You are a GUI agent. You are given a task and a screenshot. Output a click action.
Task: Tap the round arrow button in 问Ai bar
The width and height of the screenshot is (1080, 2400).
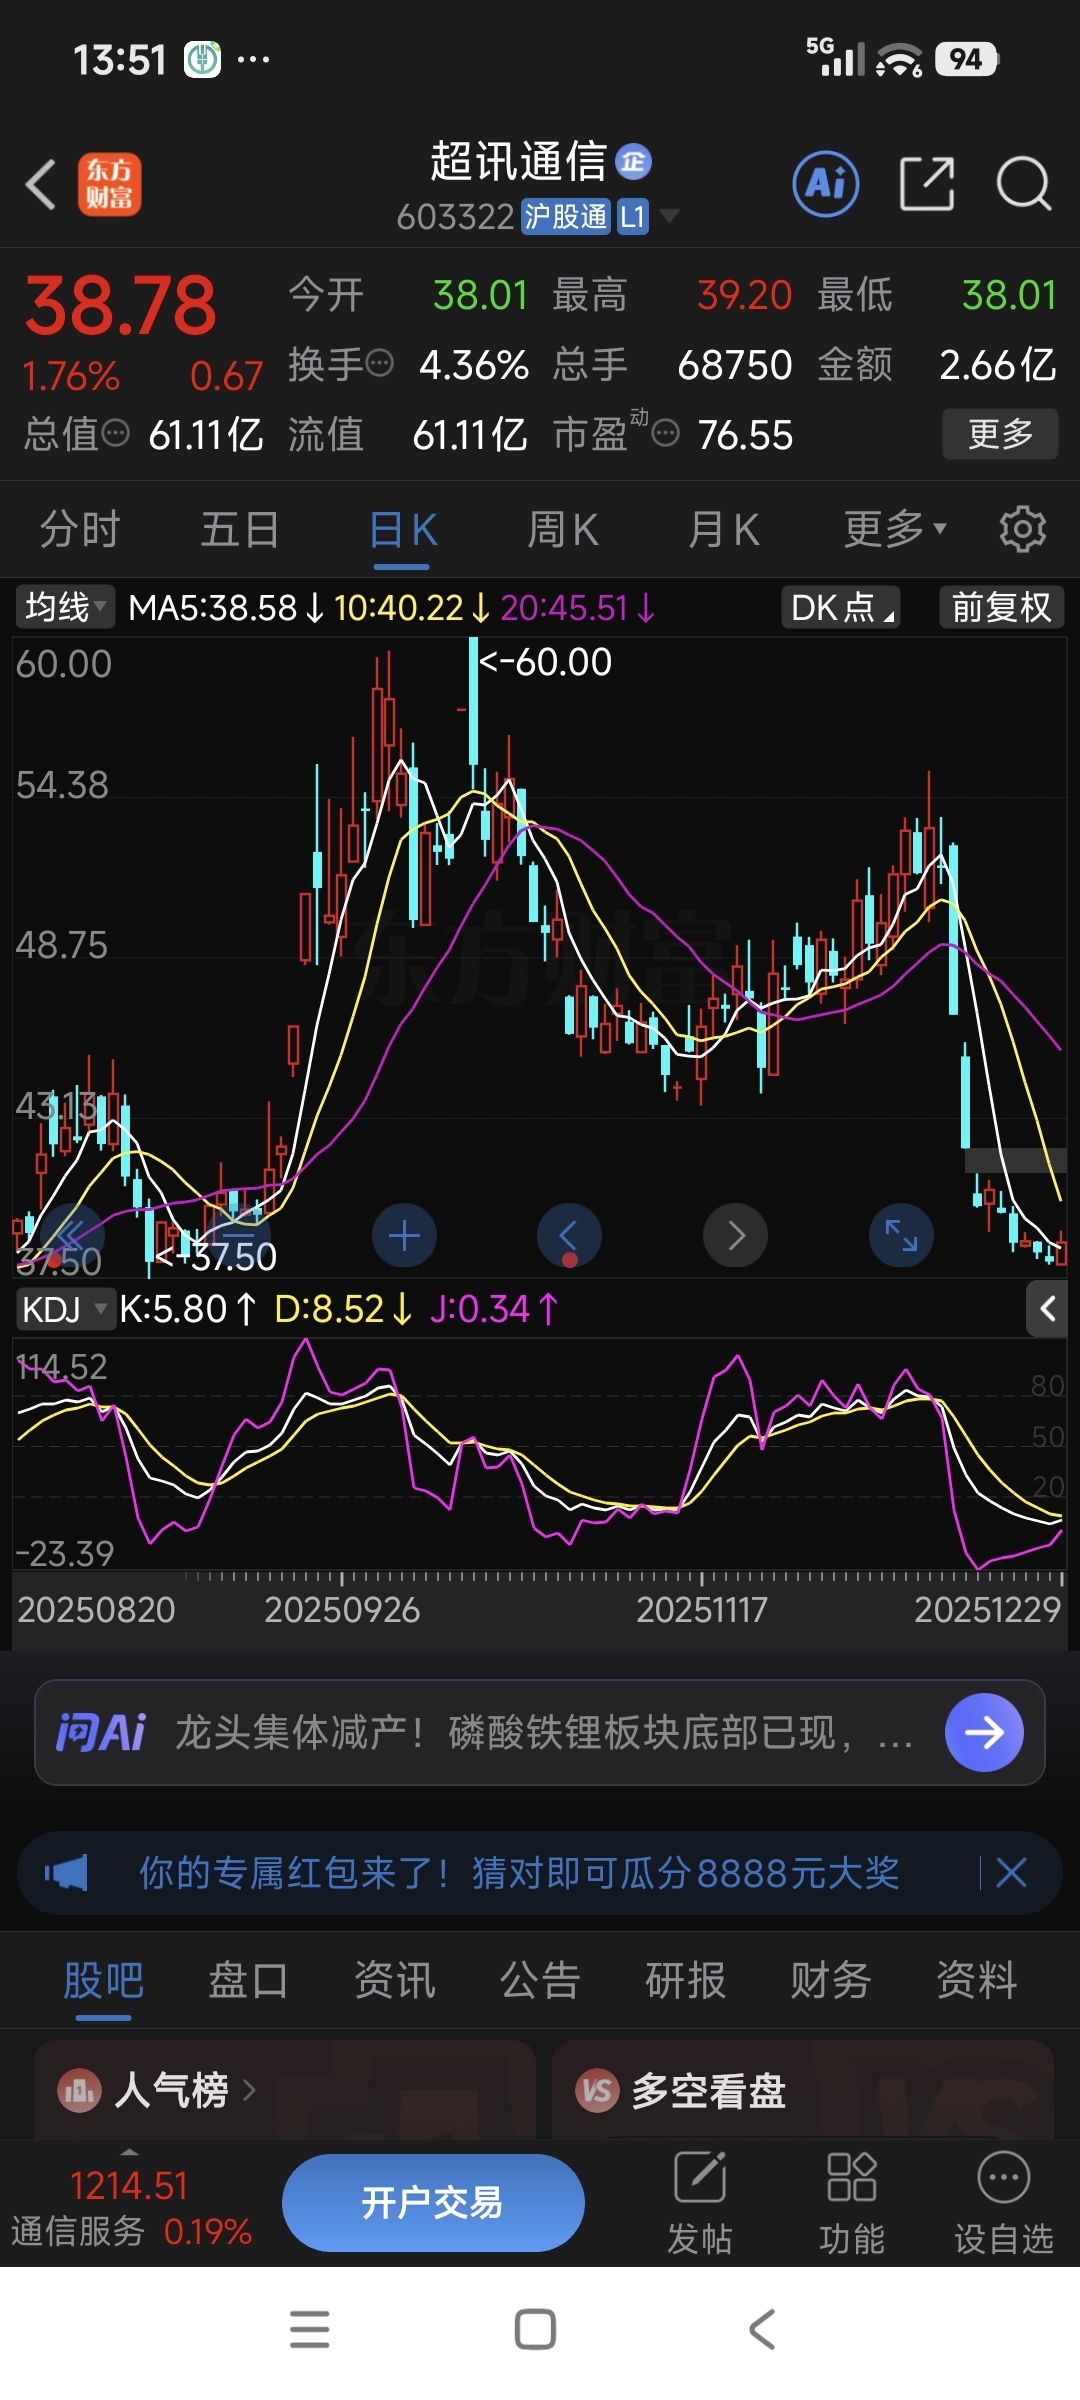pos(984,1732)
